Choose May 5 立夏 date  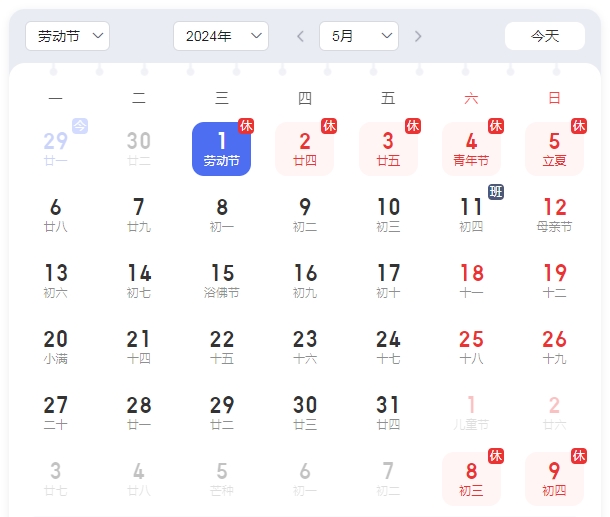pos(554,149)
